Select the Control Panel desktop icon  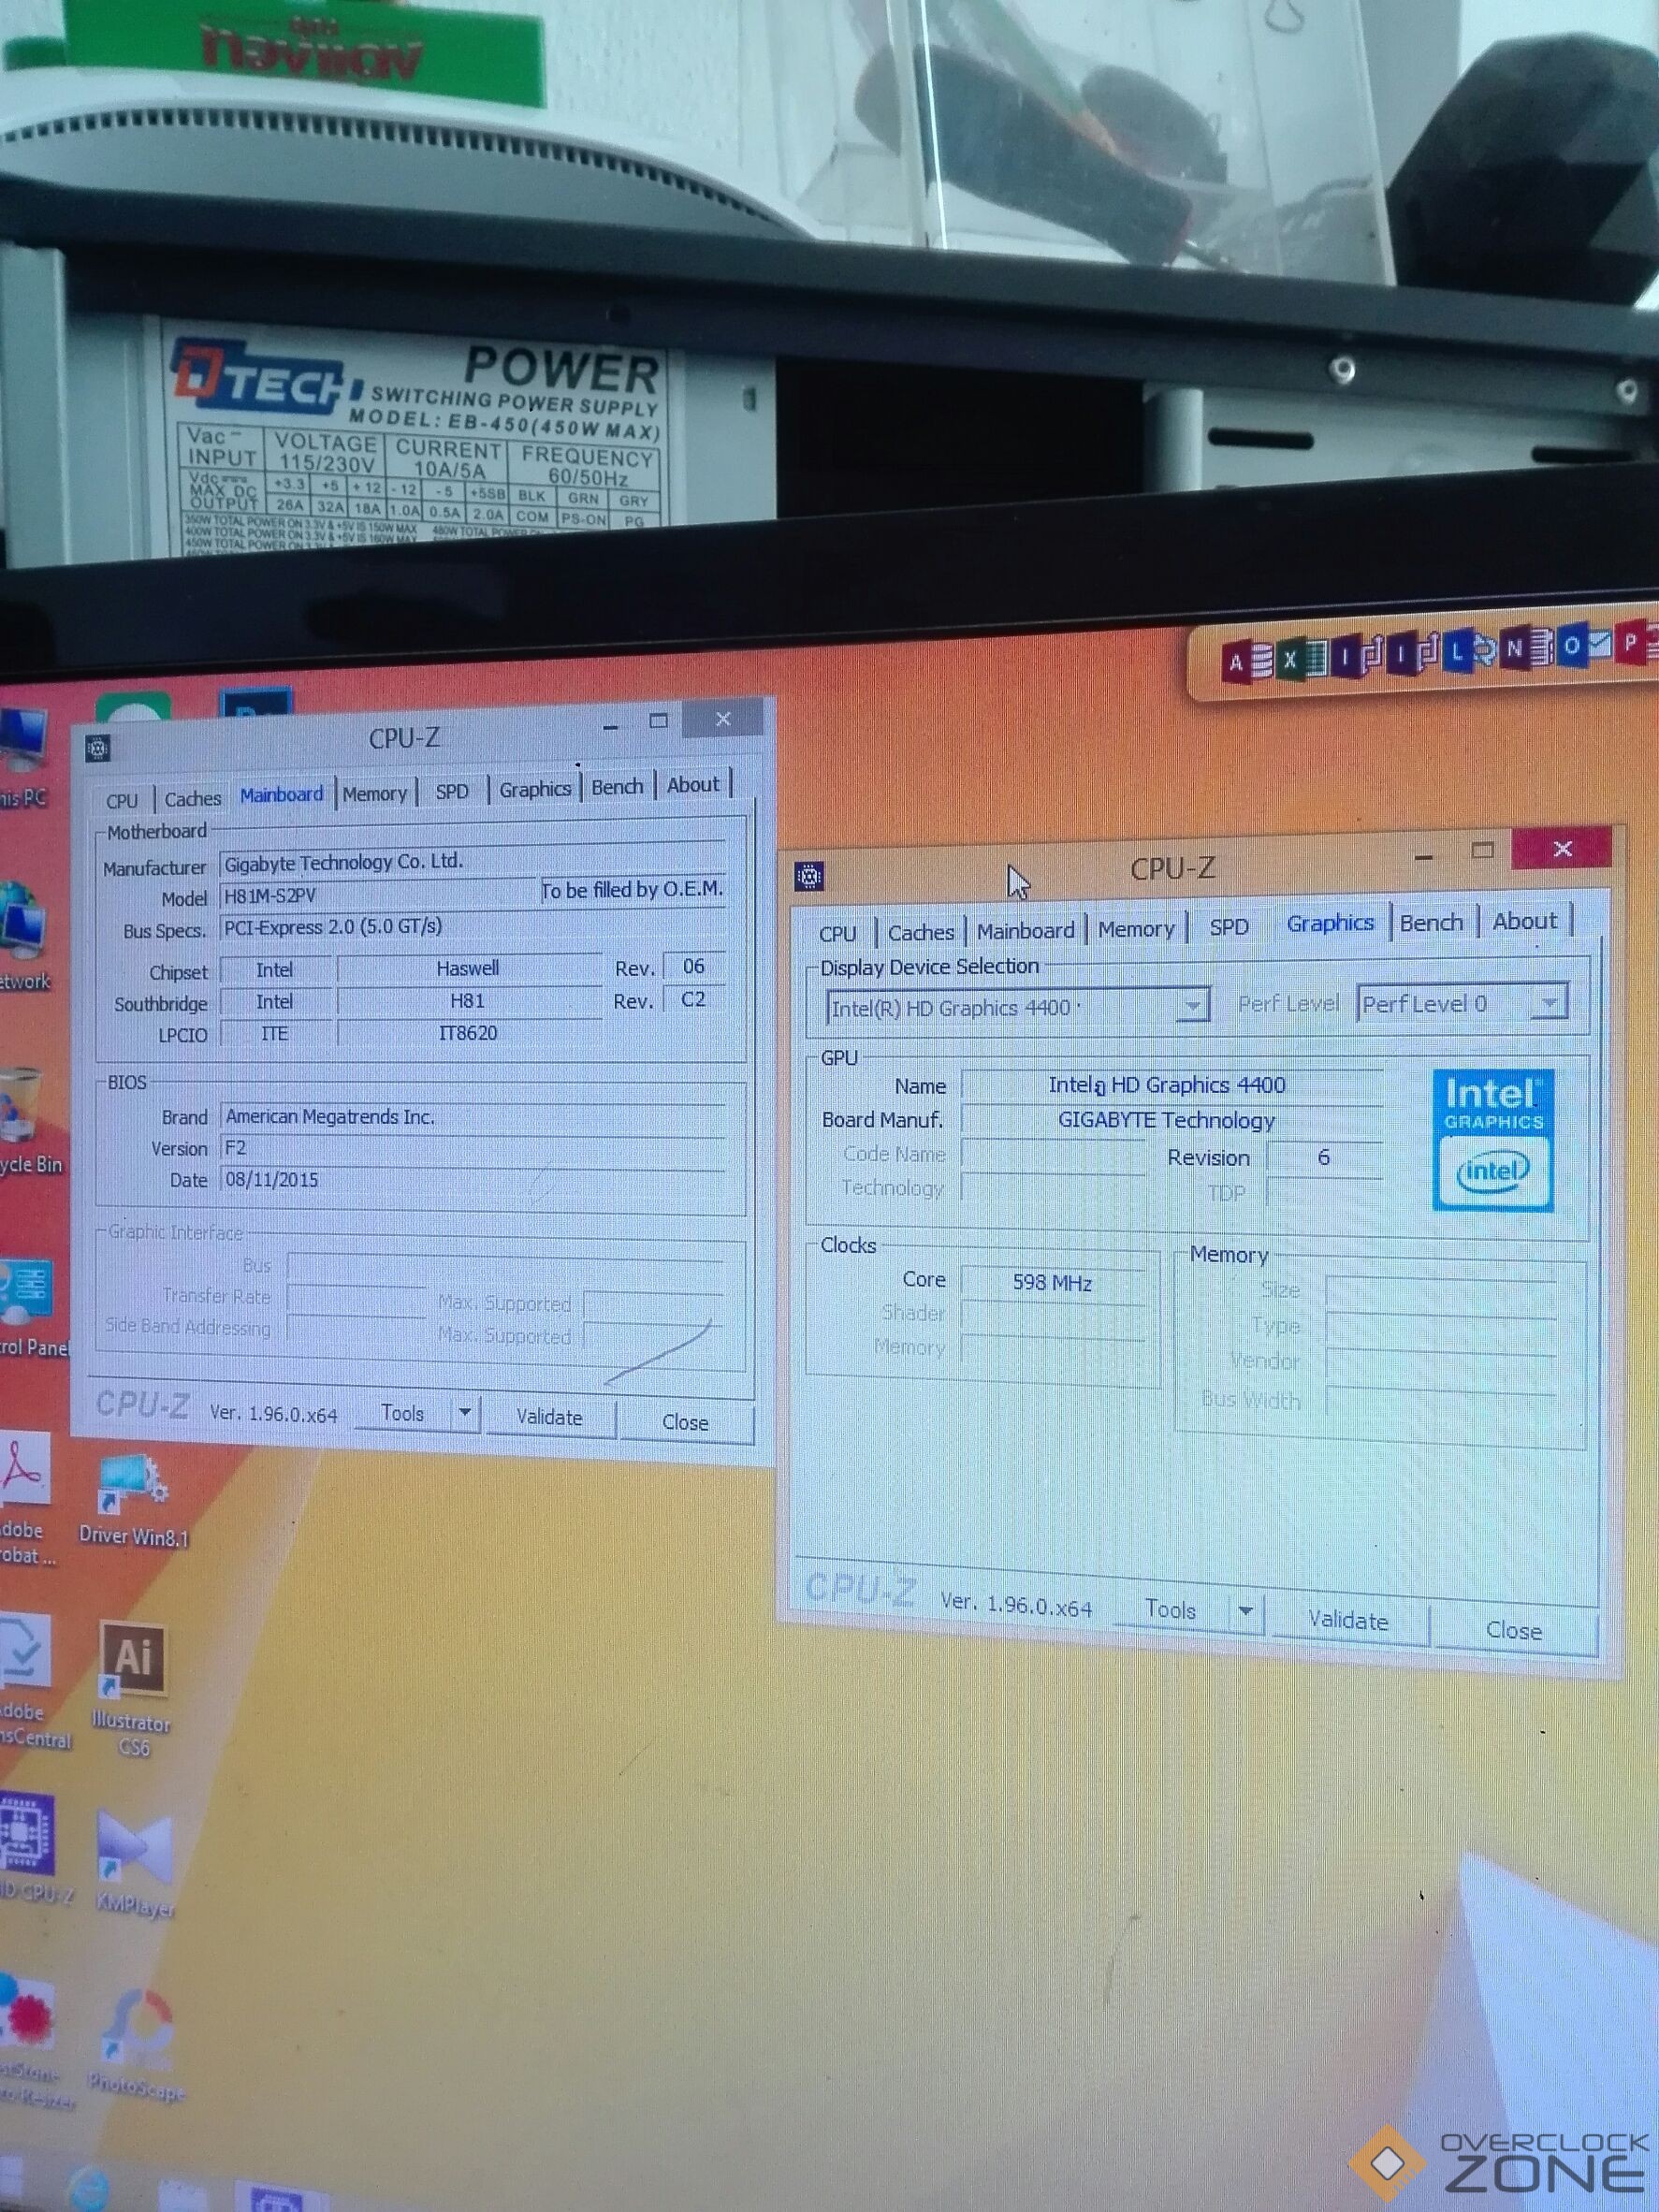tap(32, 1310)
